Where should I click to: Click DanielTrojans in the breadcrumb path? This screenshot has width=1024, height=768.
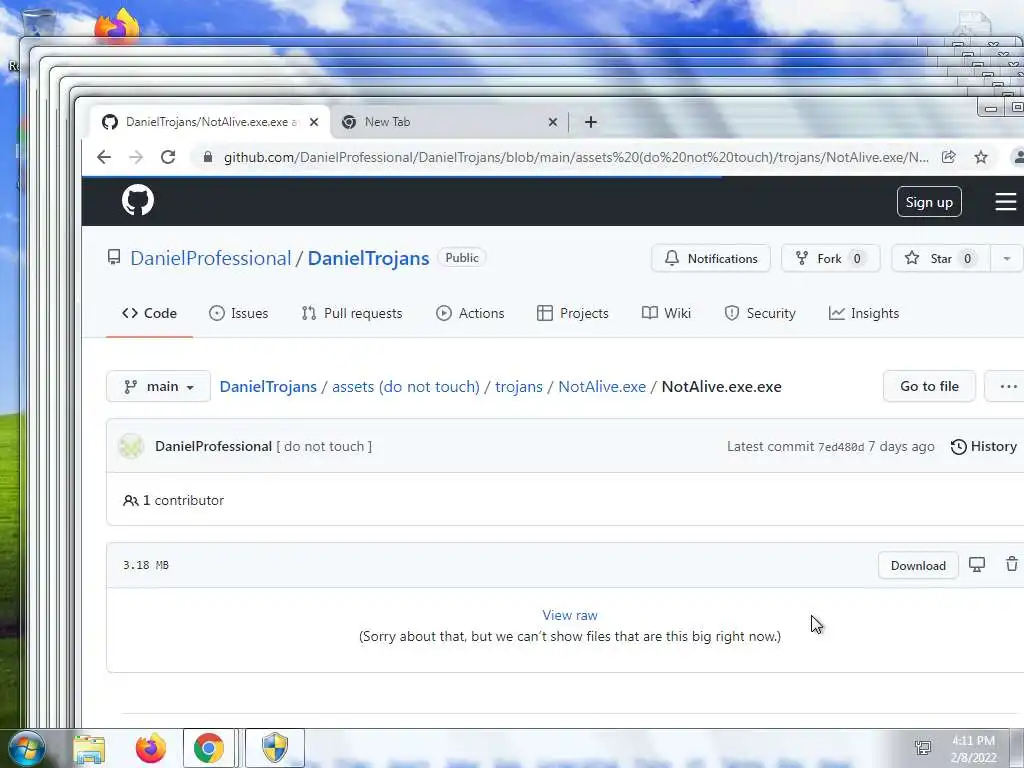(268, 387)
